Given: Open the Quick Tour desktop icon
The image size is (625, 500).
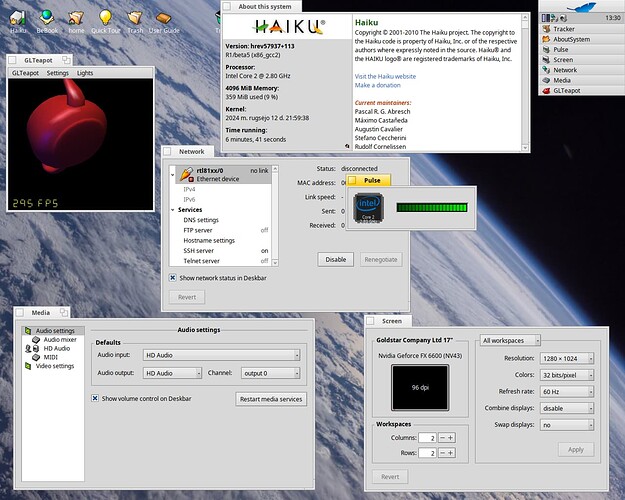Looking at the screenshot, I should pos(106,18).
